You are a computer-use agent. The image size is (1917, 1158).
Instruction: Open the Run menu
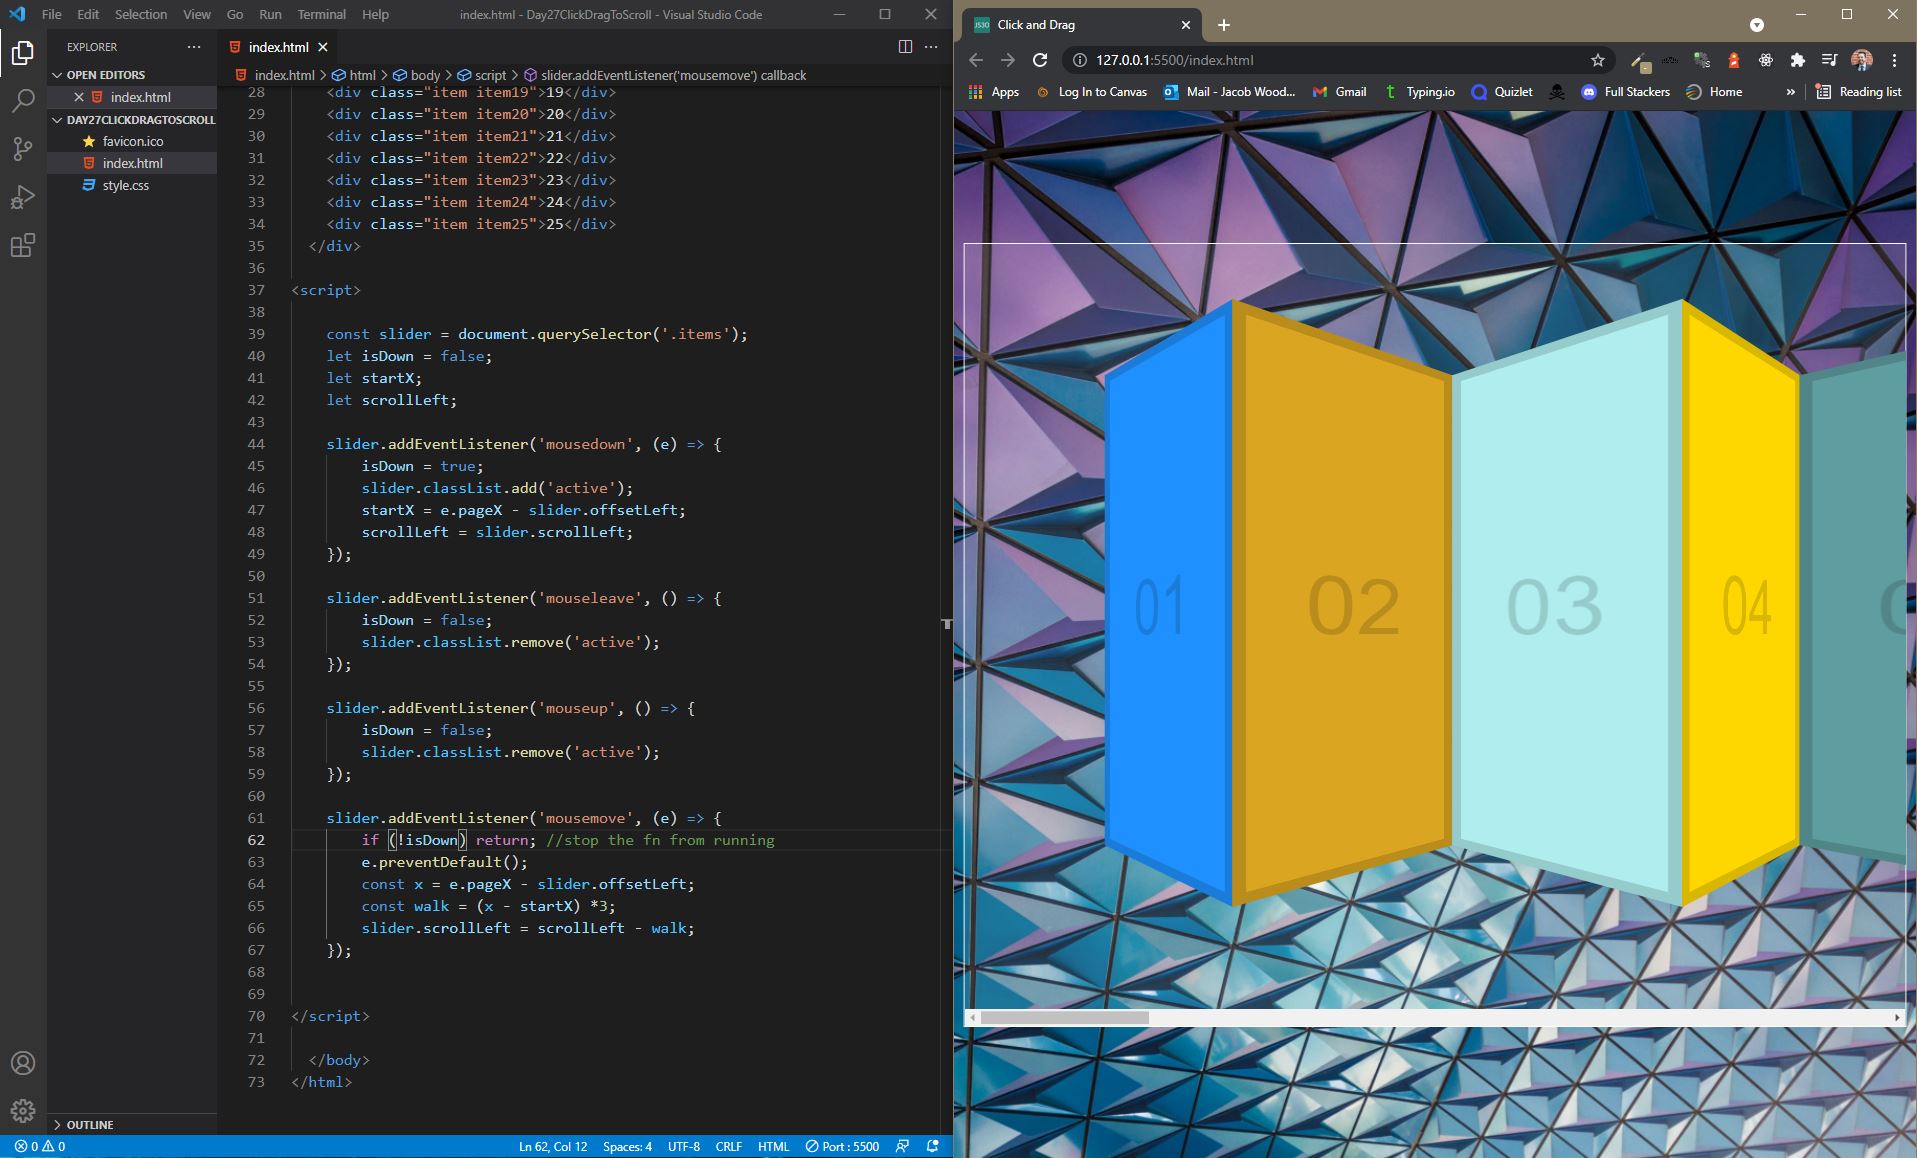270,14
